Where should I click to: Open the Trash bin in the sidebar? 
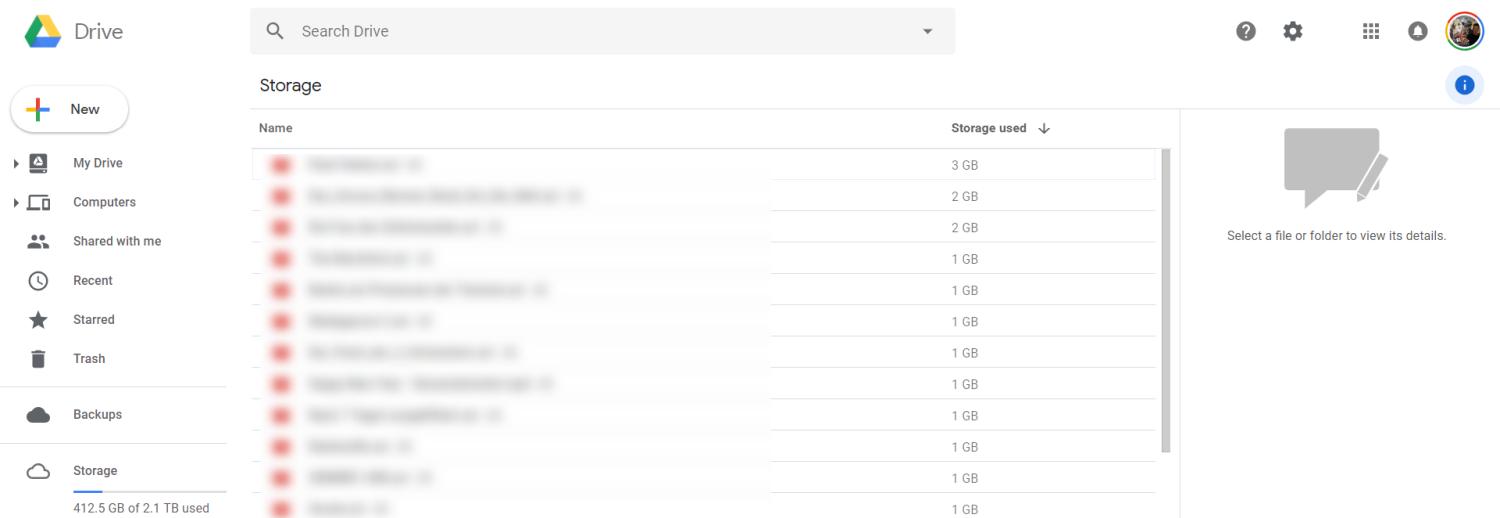point(88,358)
